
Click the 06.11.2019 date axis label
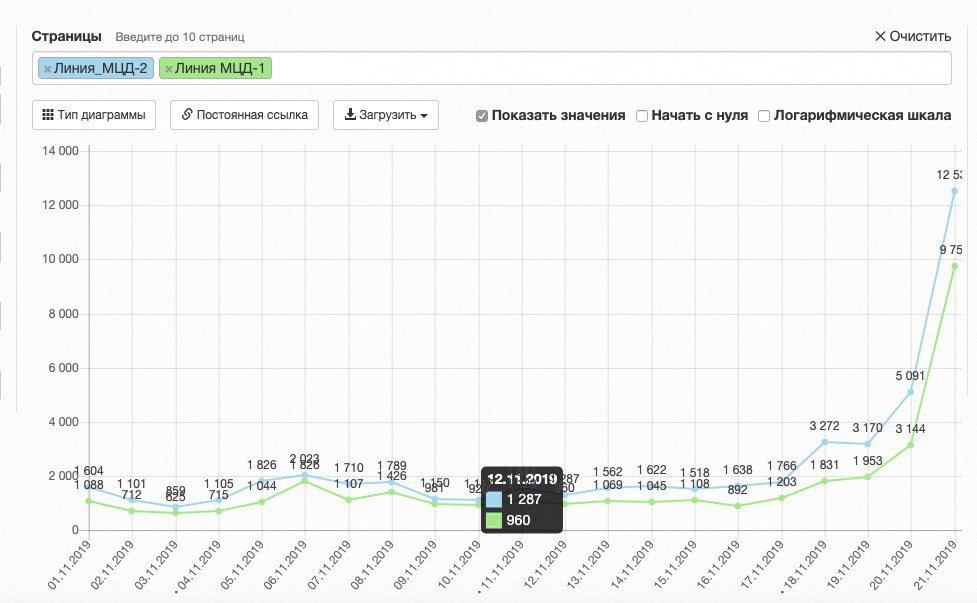point(286,565)
